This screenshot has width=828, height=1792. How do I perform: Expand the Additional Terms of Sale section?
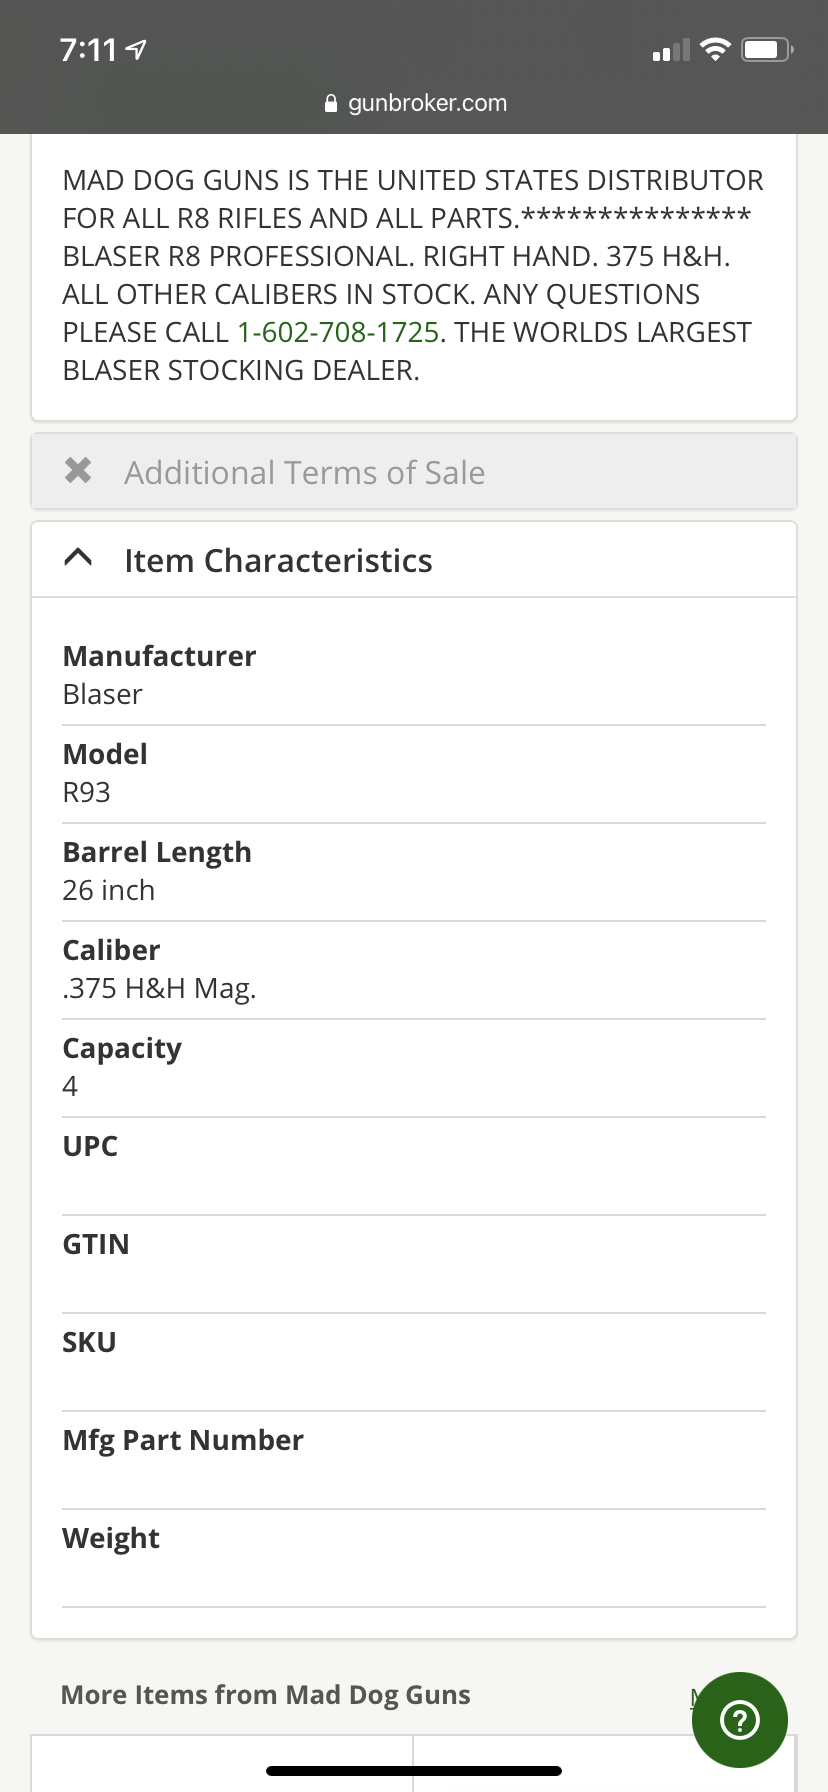[304, 472]
